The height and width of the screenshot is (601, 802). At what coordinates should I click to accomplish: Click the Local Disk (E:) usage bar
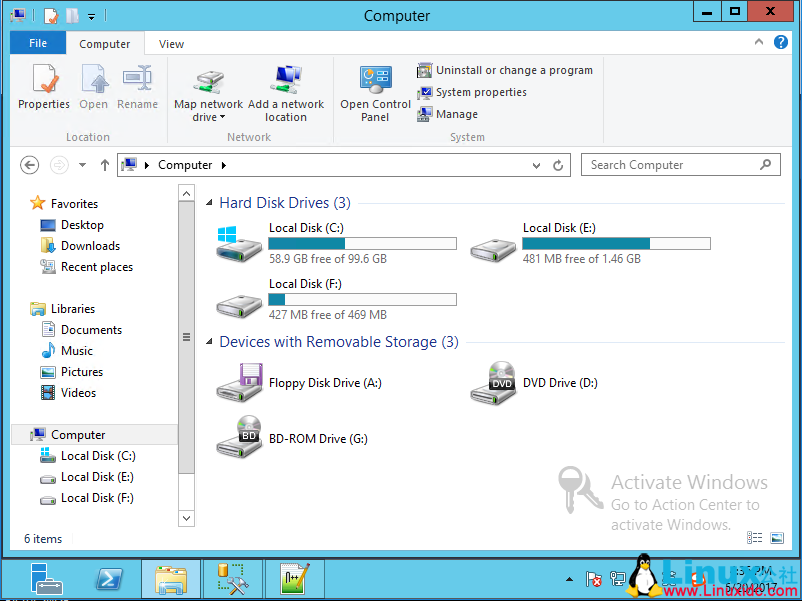click(x=616, y=243)
